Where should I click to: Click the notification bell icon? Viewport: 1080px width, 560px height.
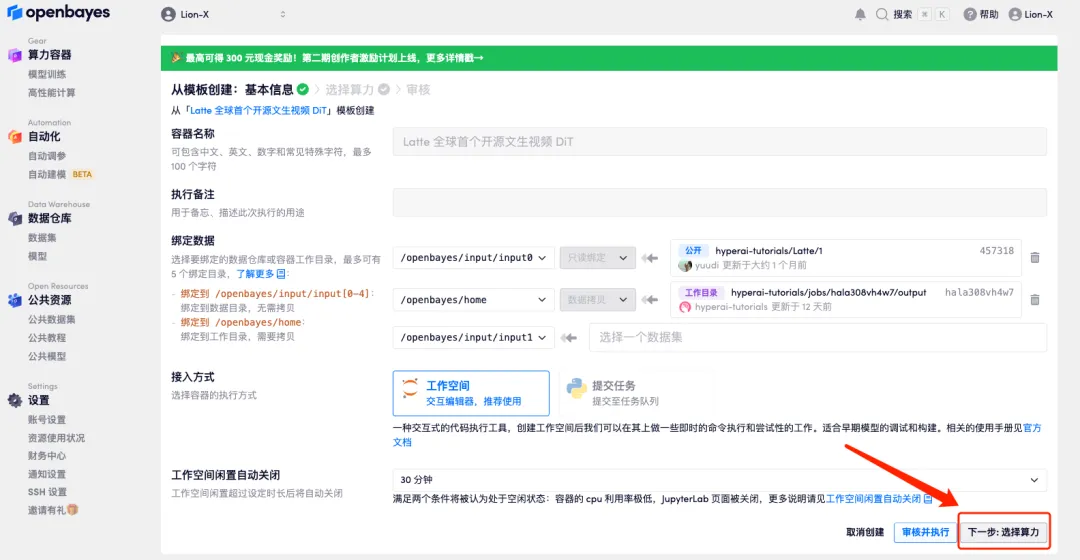[x=860, y=14]
